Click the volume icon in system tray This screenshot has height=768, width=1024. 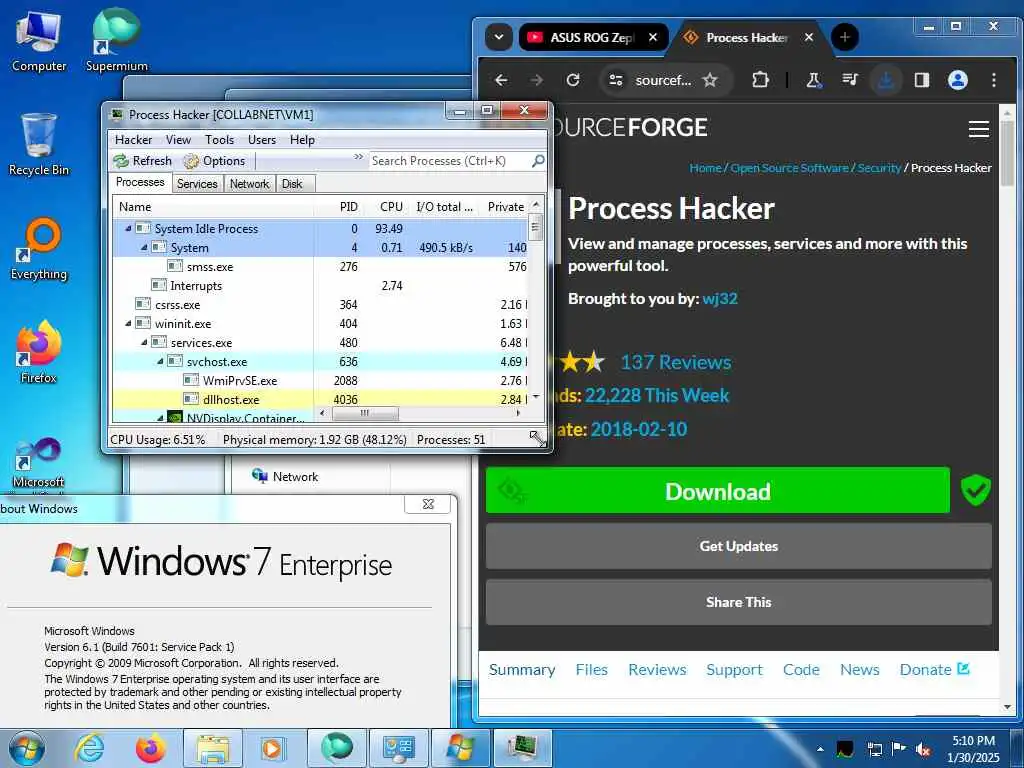(x=923, y=749)
